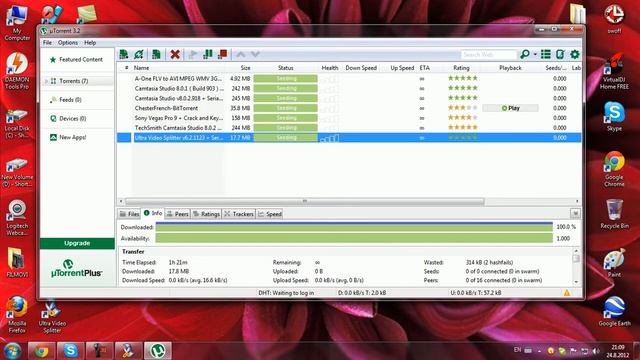Click the Transfer panel scroll up arrow
The image size is (640, 360).
576,251
